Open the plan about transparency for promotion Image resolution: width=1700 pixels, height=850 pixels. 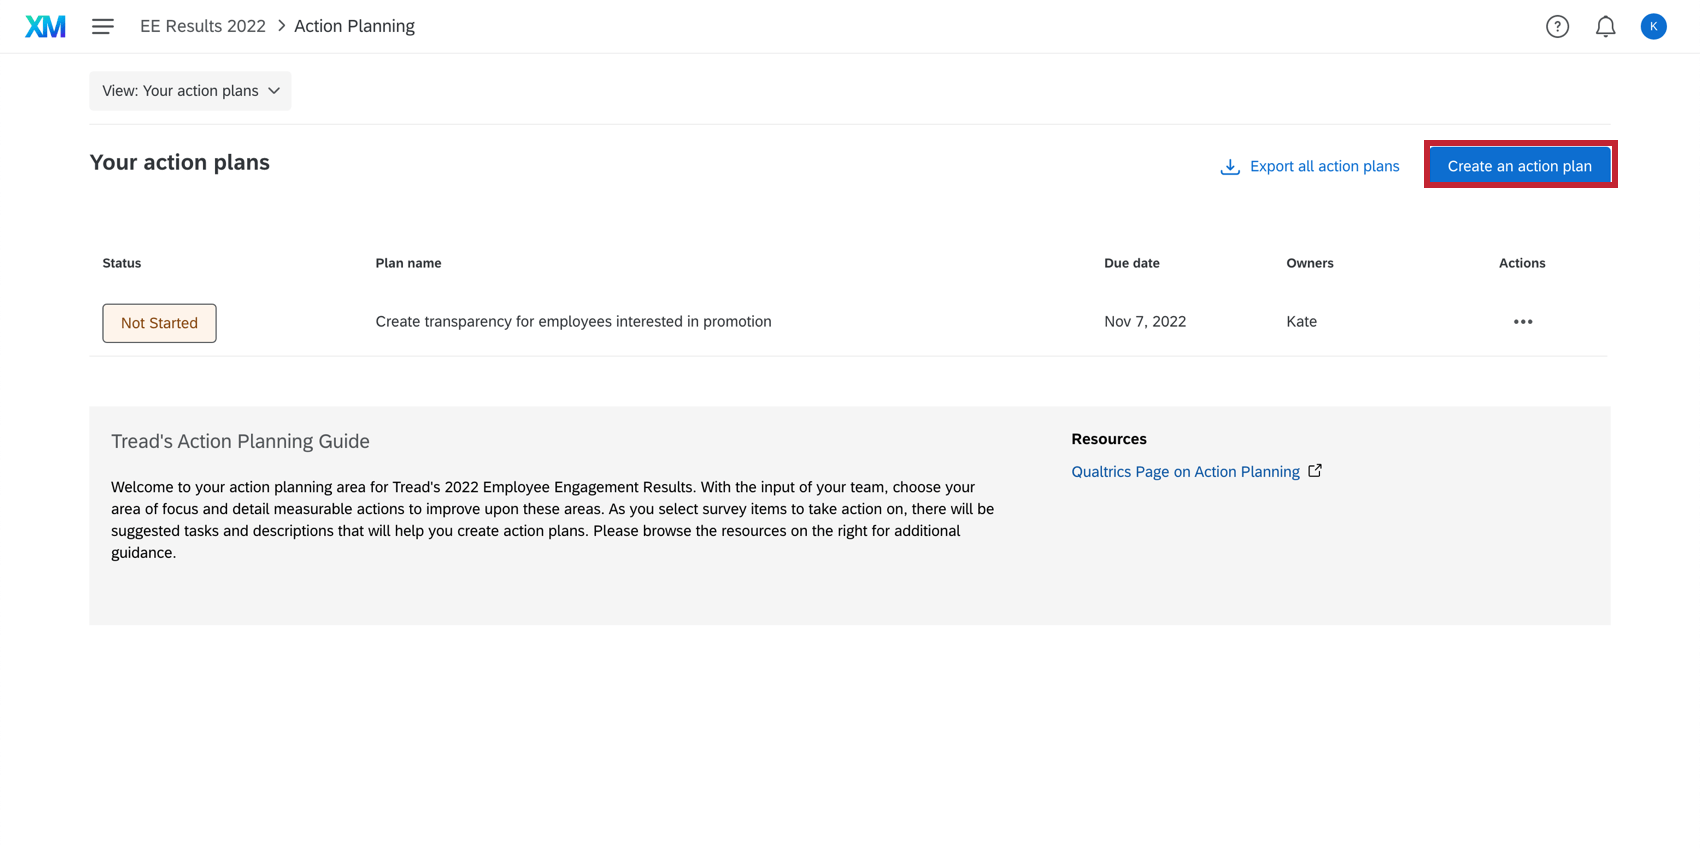[x=573, y=322]
